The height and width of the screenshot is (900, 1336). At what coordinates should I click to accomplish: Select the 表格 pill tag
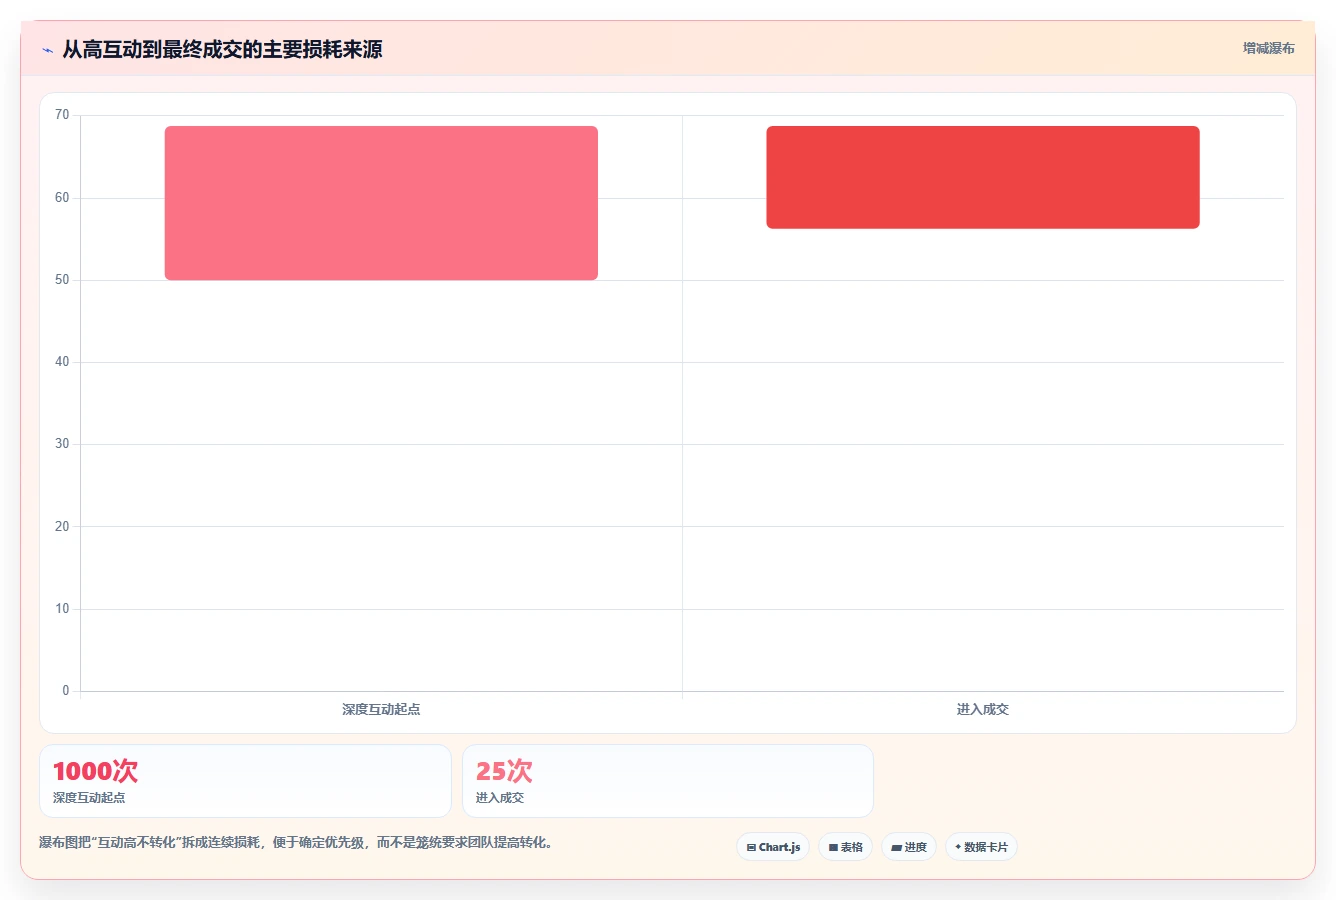(x=845, y=847)
